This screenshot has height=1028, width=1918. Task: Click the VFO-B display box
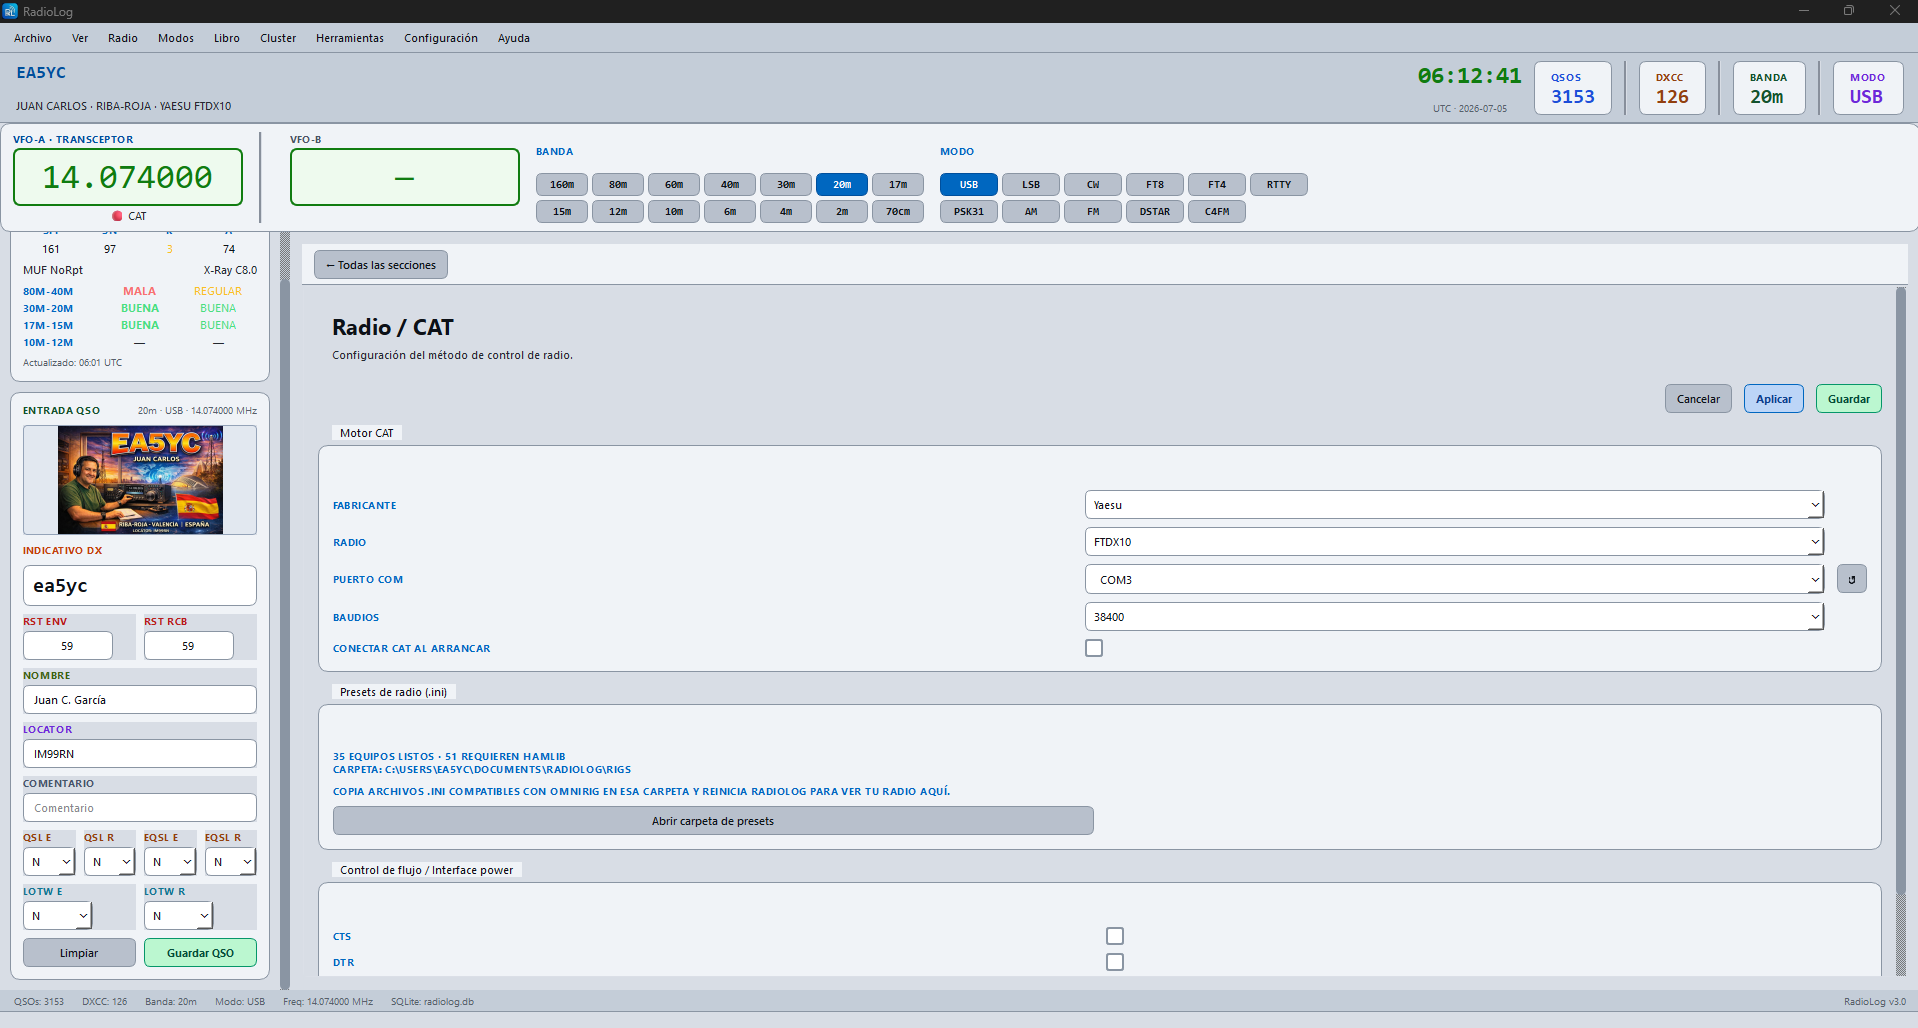405,177
